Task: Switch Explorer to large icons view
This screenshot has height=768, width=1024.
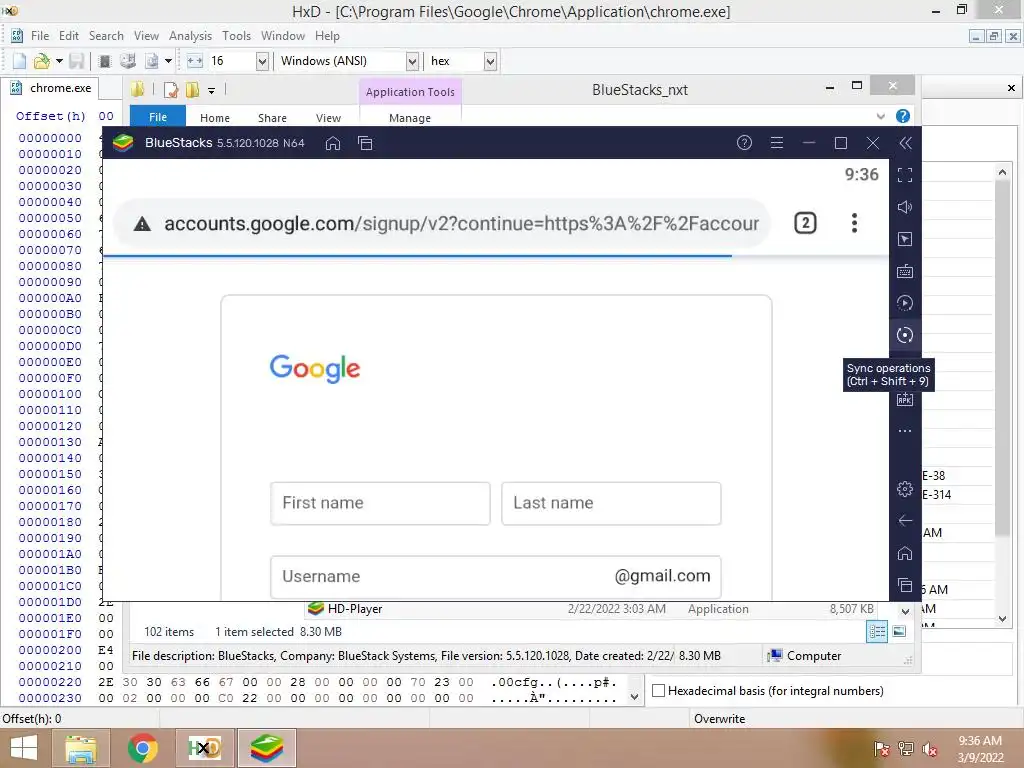Action: (899, 632)
